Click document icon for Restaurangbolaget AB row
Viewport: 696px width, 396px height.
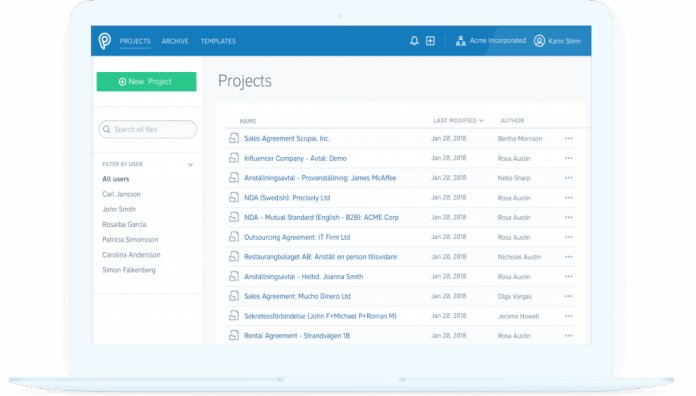click(x=234, y=256)
